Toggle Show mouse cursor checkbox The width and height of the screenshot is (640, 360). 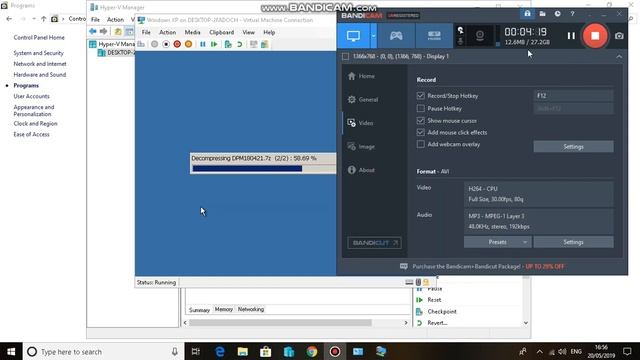[x=420, y=120]
